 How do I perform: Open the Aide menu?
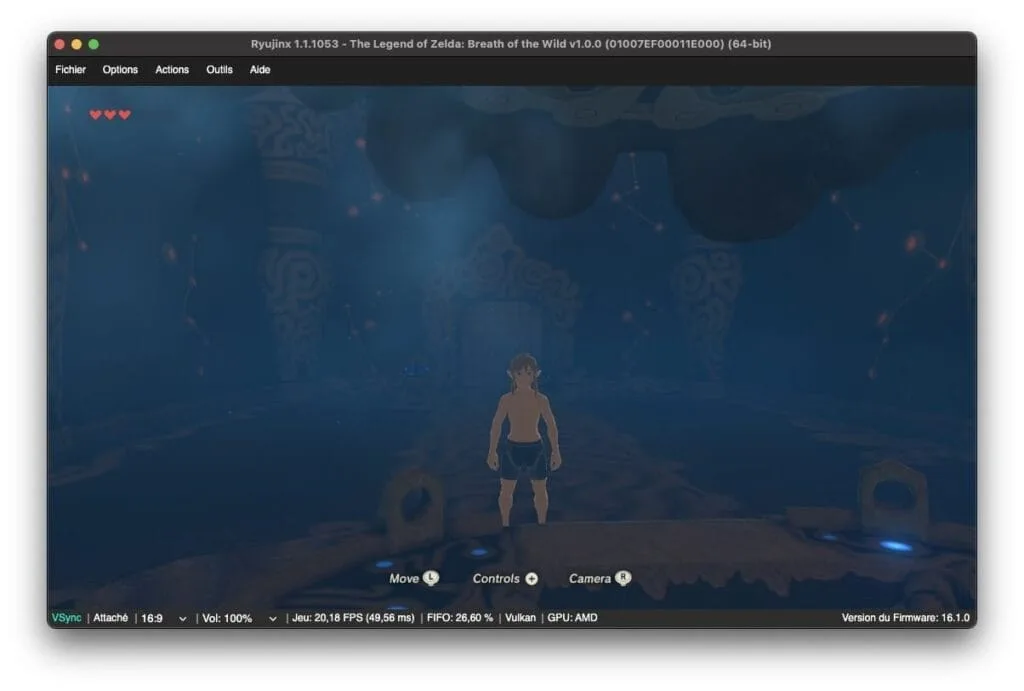260,70
